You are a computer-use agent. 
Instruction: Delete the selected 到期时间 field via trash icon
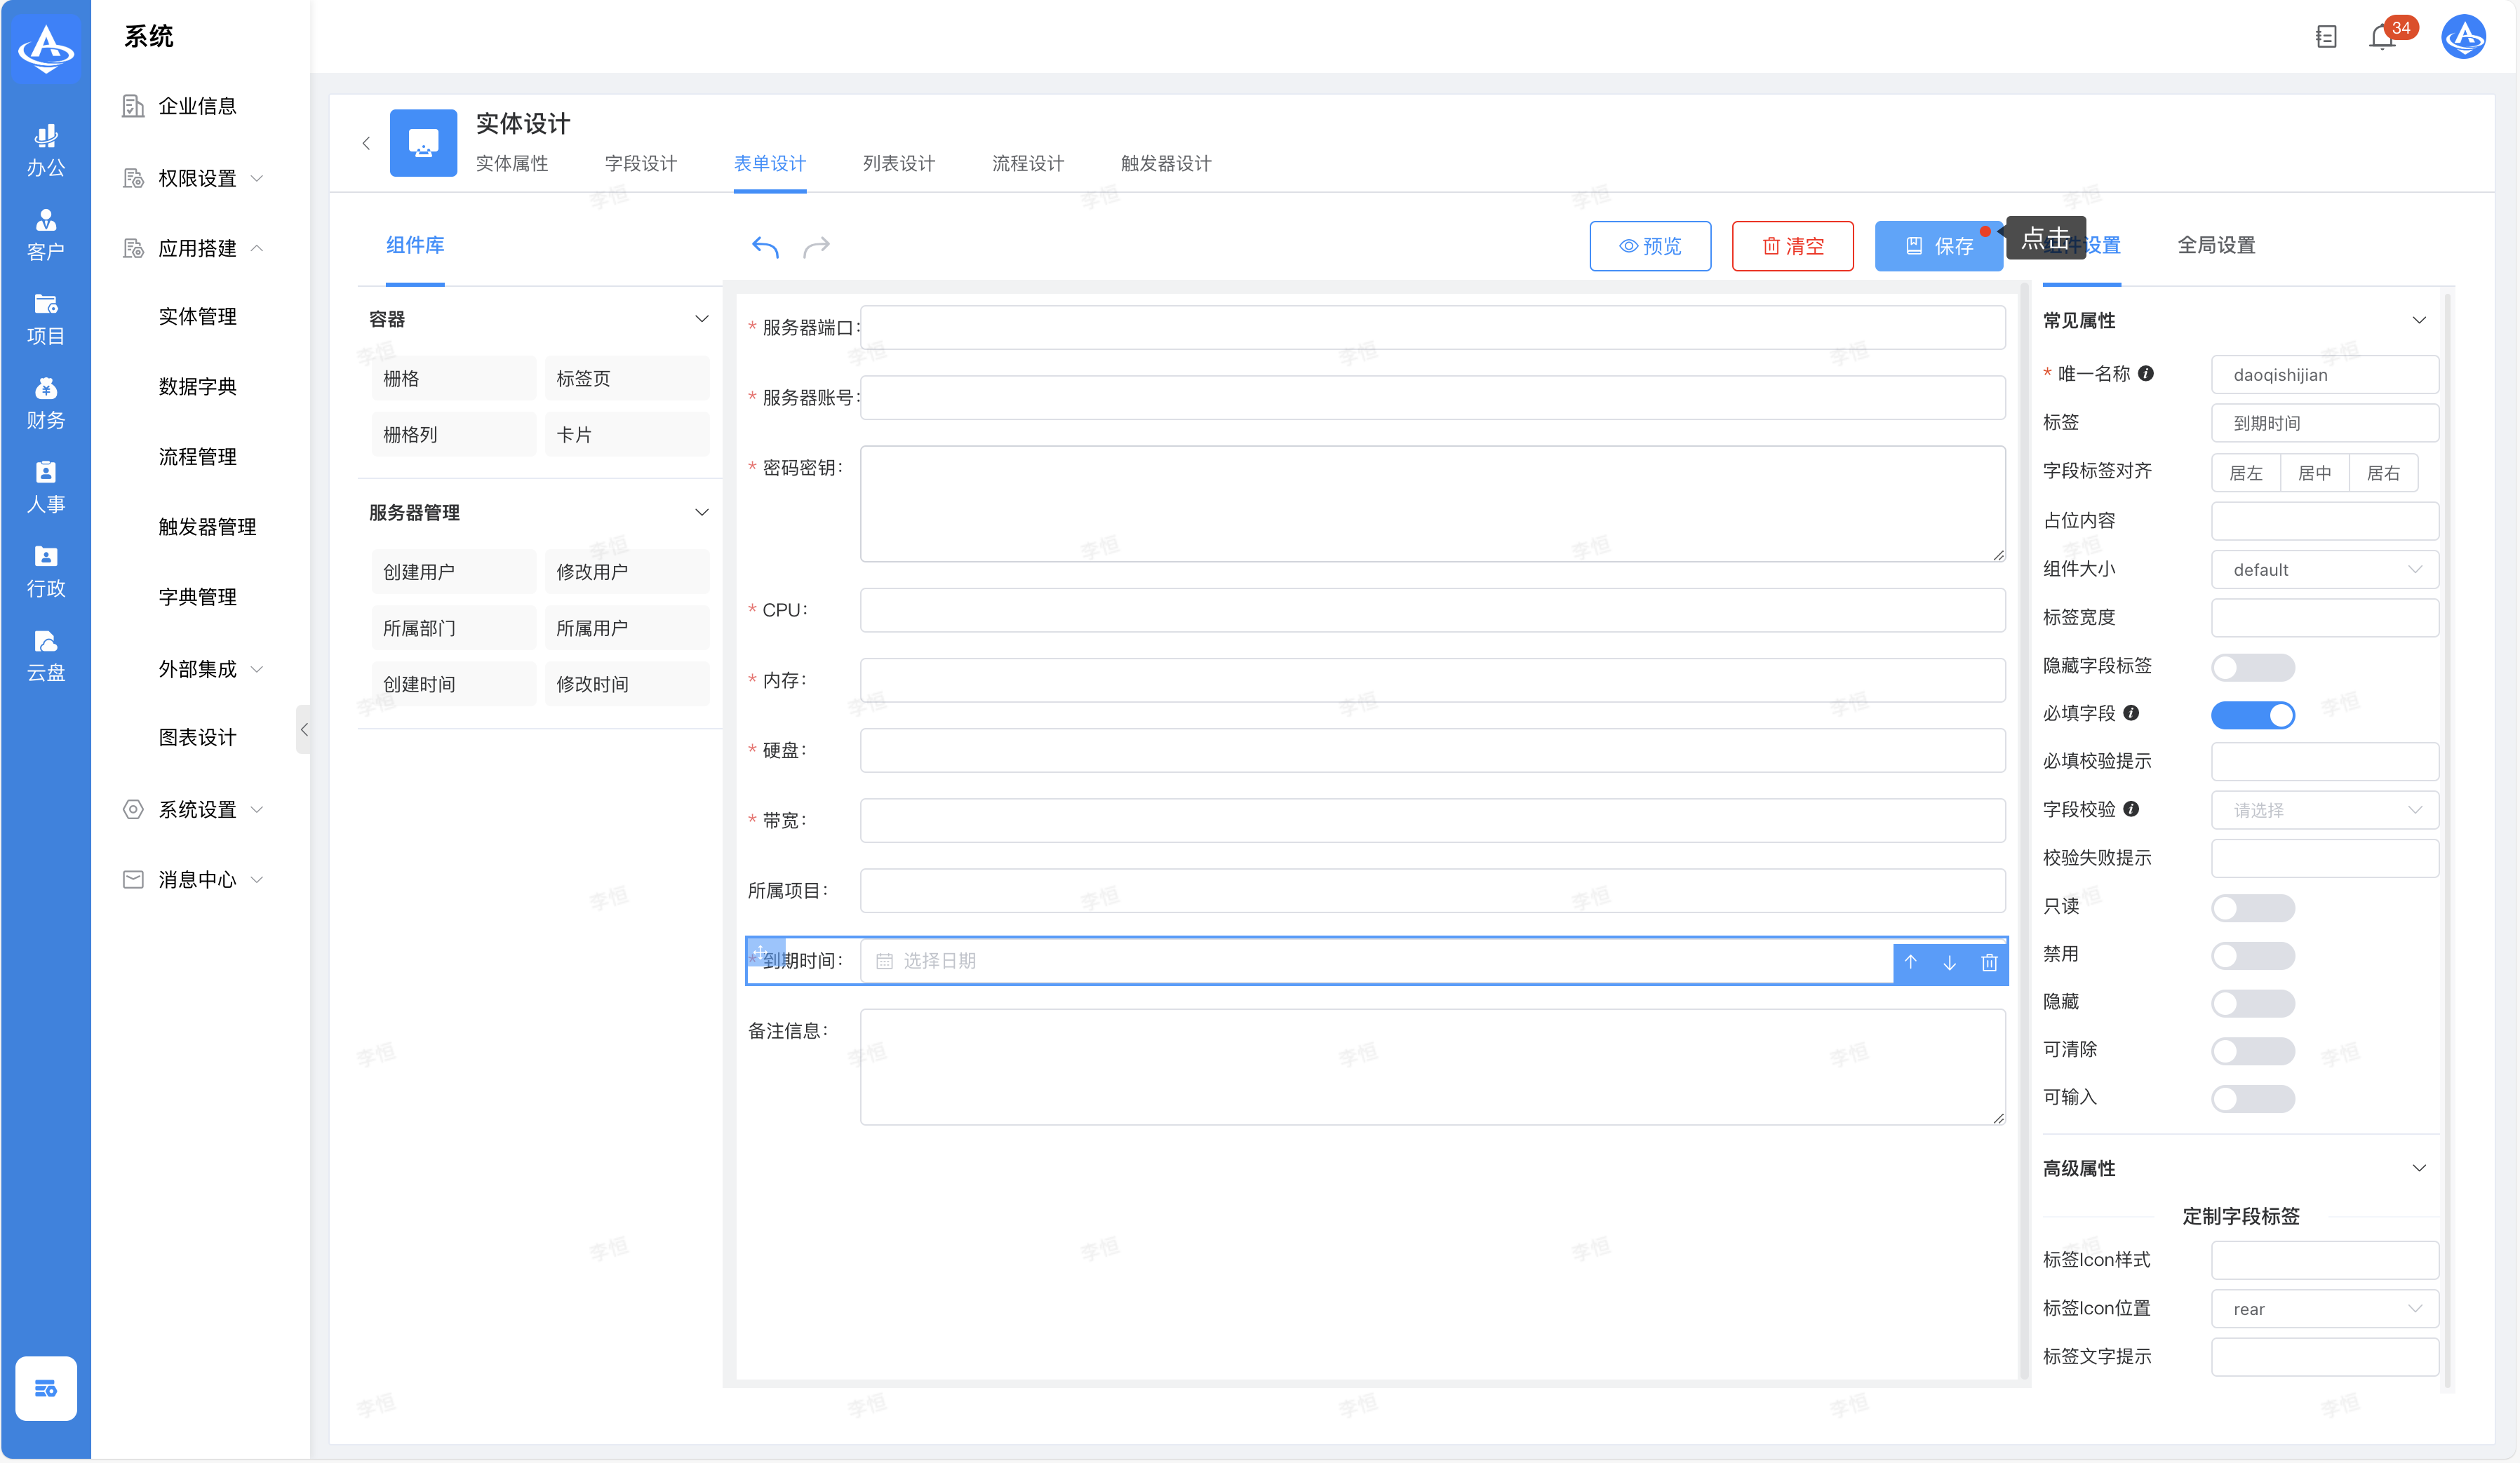tap(1989, 962)
